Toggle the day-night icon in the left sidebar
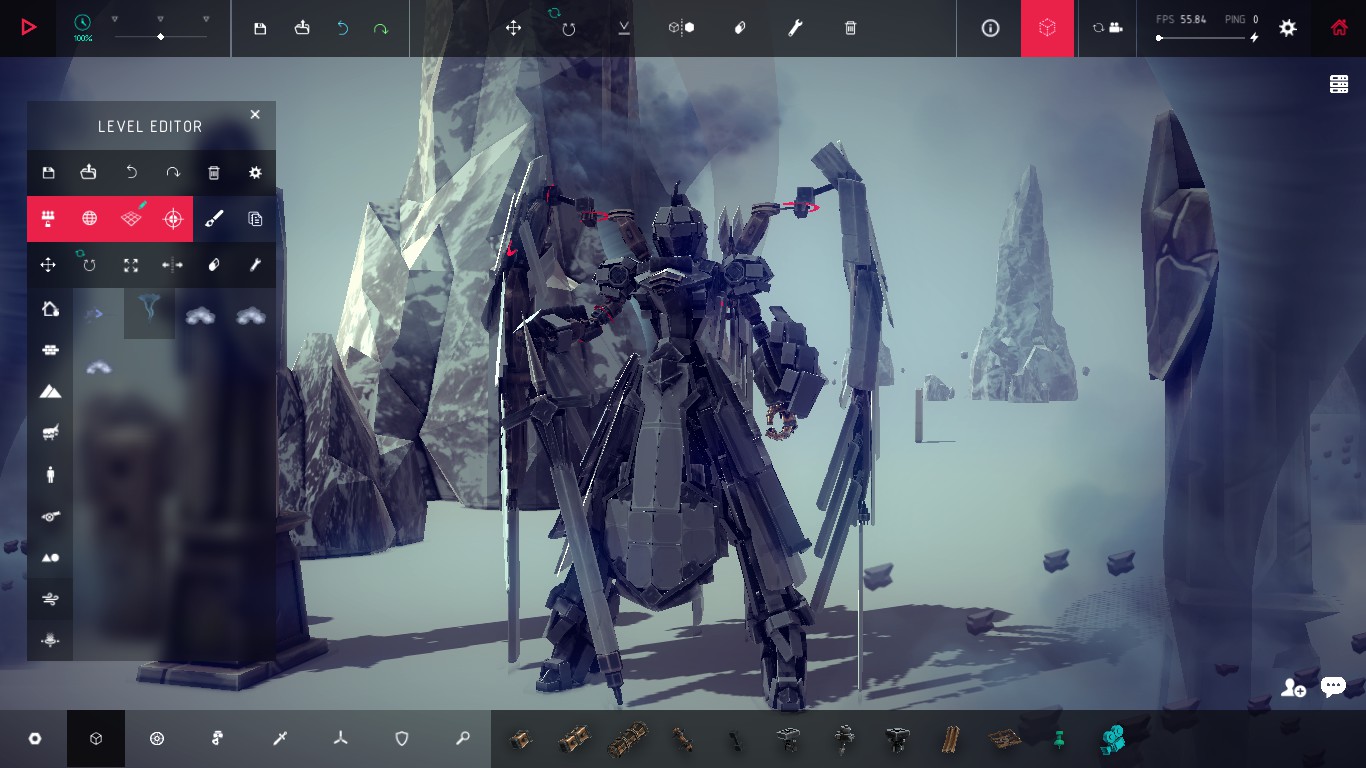Image resolution: width=1366 pixels, height=768 pixels. coord(50,557)
